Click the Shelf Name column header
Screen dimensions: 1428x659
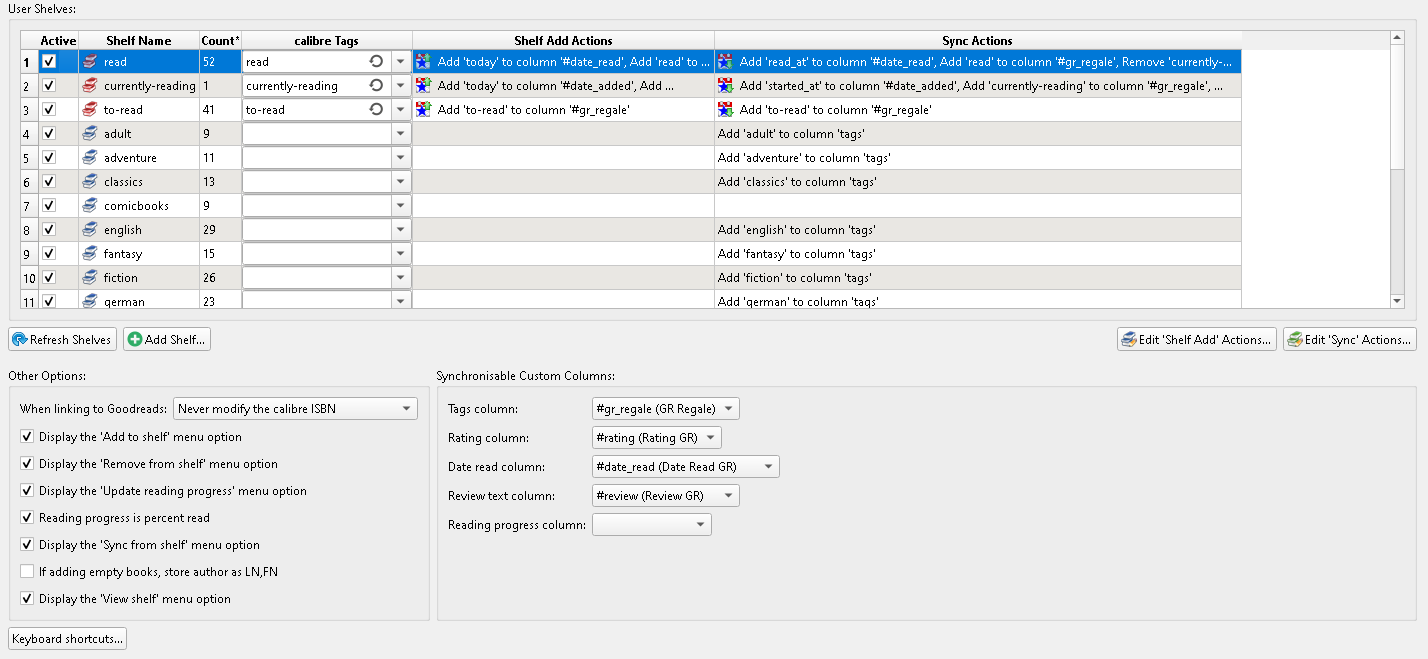click(x=139, y=41)
